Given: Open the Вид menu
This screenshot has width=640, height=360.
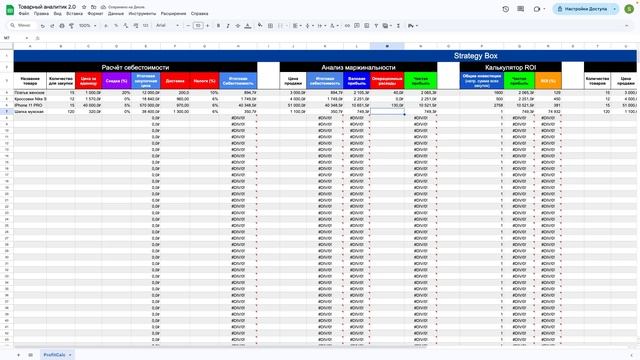Looking at the screenshot, I should [58, 13].
